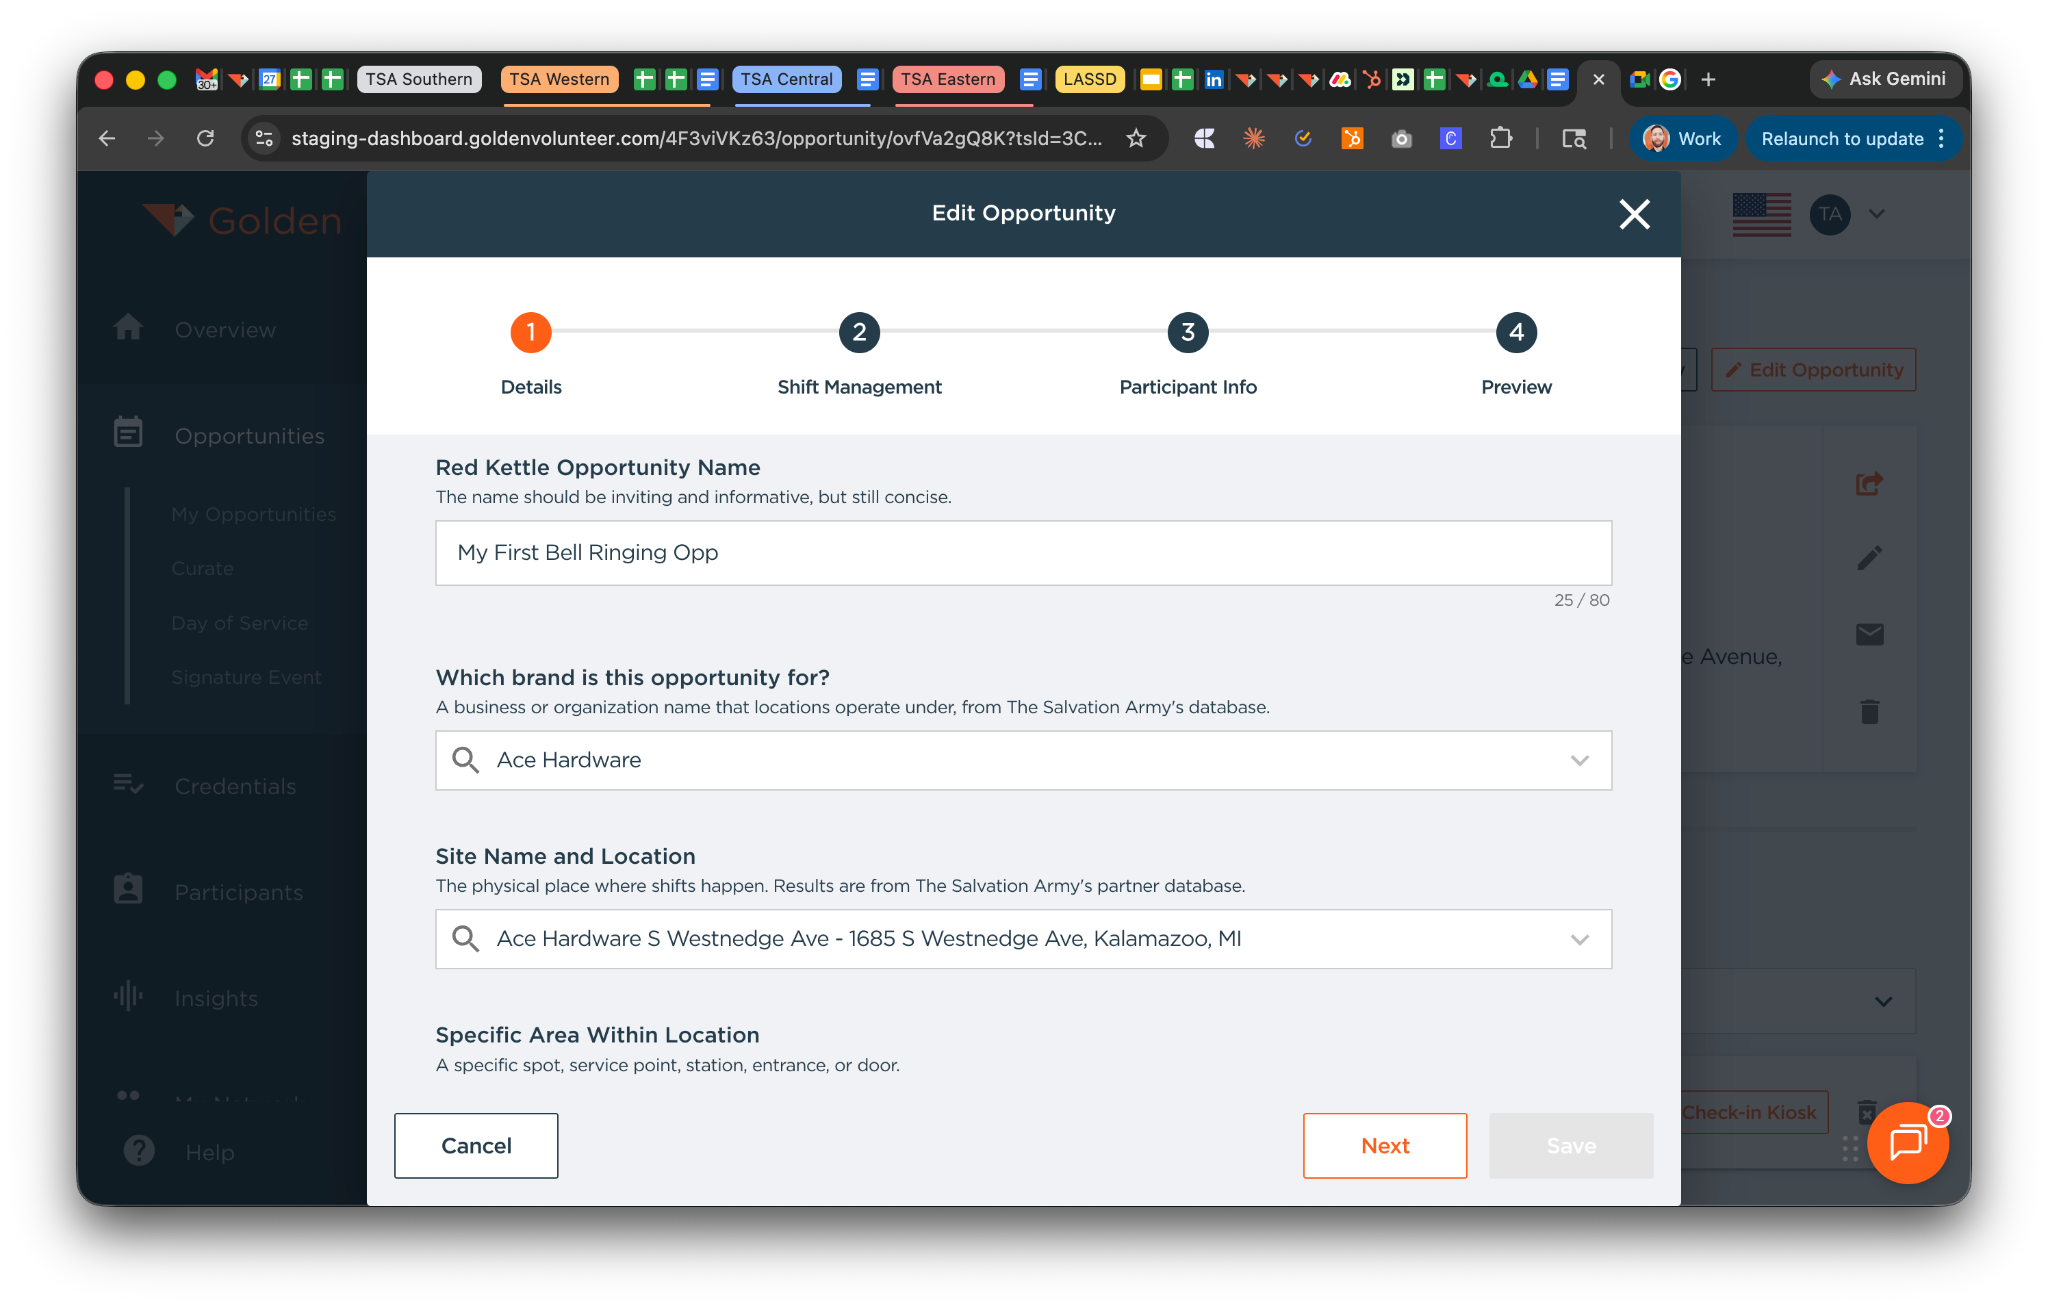The height and width of the screenshot is (1307, 2048).
Task: Open the site information icon in address bar
Action: (x=264, y=139)
